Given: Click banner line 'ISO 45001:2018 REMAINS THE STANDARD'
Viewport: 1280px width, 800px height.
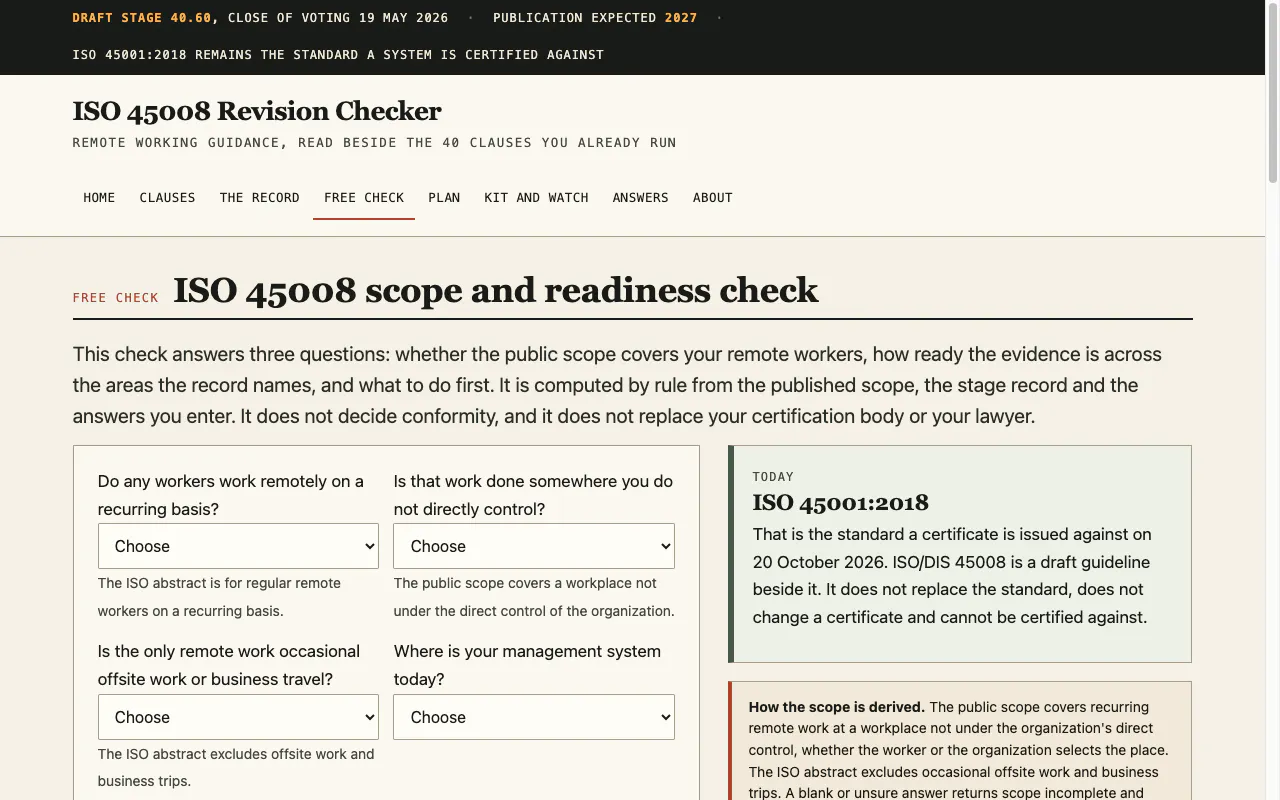Looking at the screenshot, I should (338, 55).
